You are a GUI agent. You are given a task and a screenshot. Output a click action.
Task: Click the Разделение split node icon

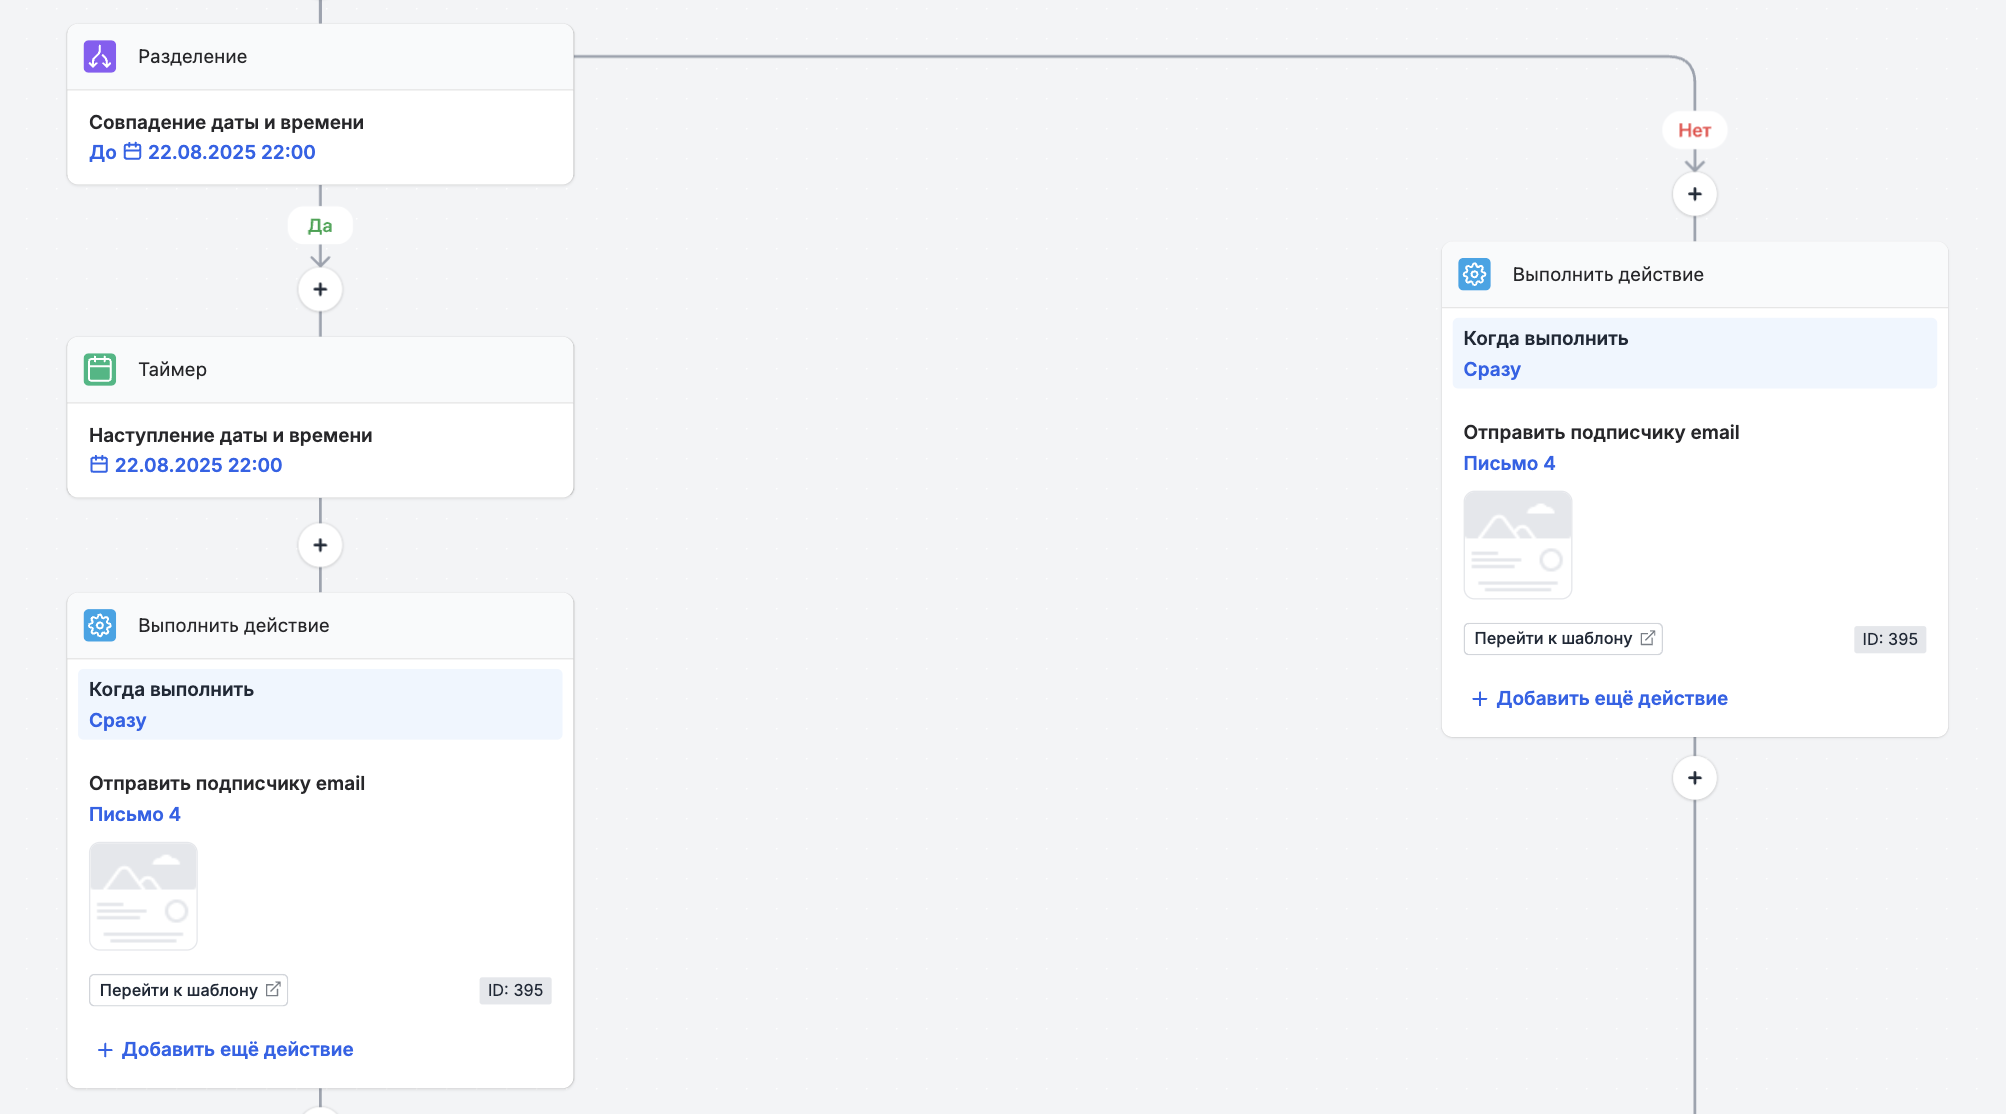tap(98, 56)
